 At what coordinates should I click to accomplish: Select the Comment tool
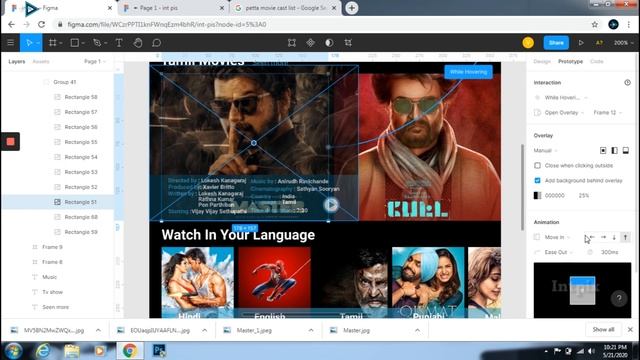click(x=157, y=43)
